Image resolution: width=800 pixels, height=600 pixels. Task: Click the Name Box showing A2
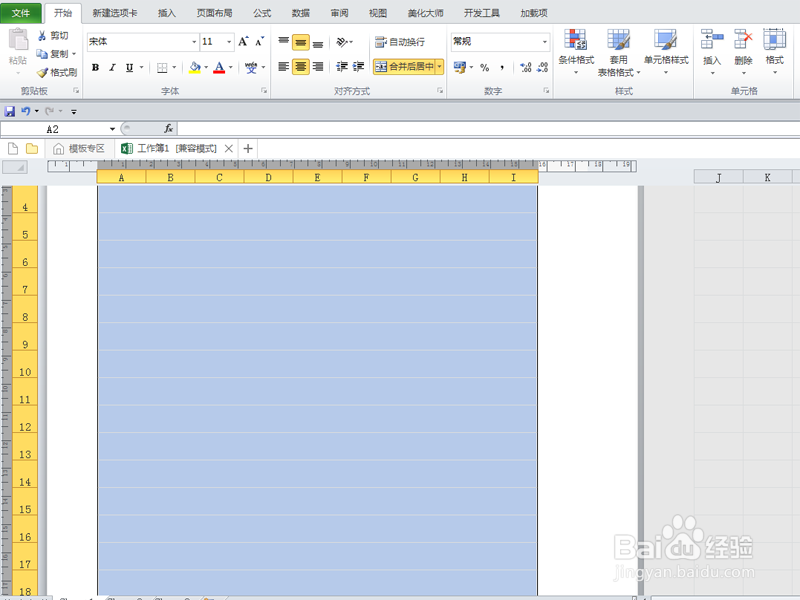53,129
